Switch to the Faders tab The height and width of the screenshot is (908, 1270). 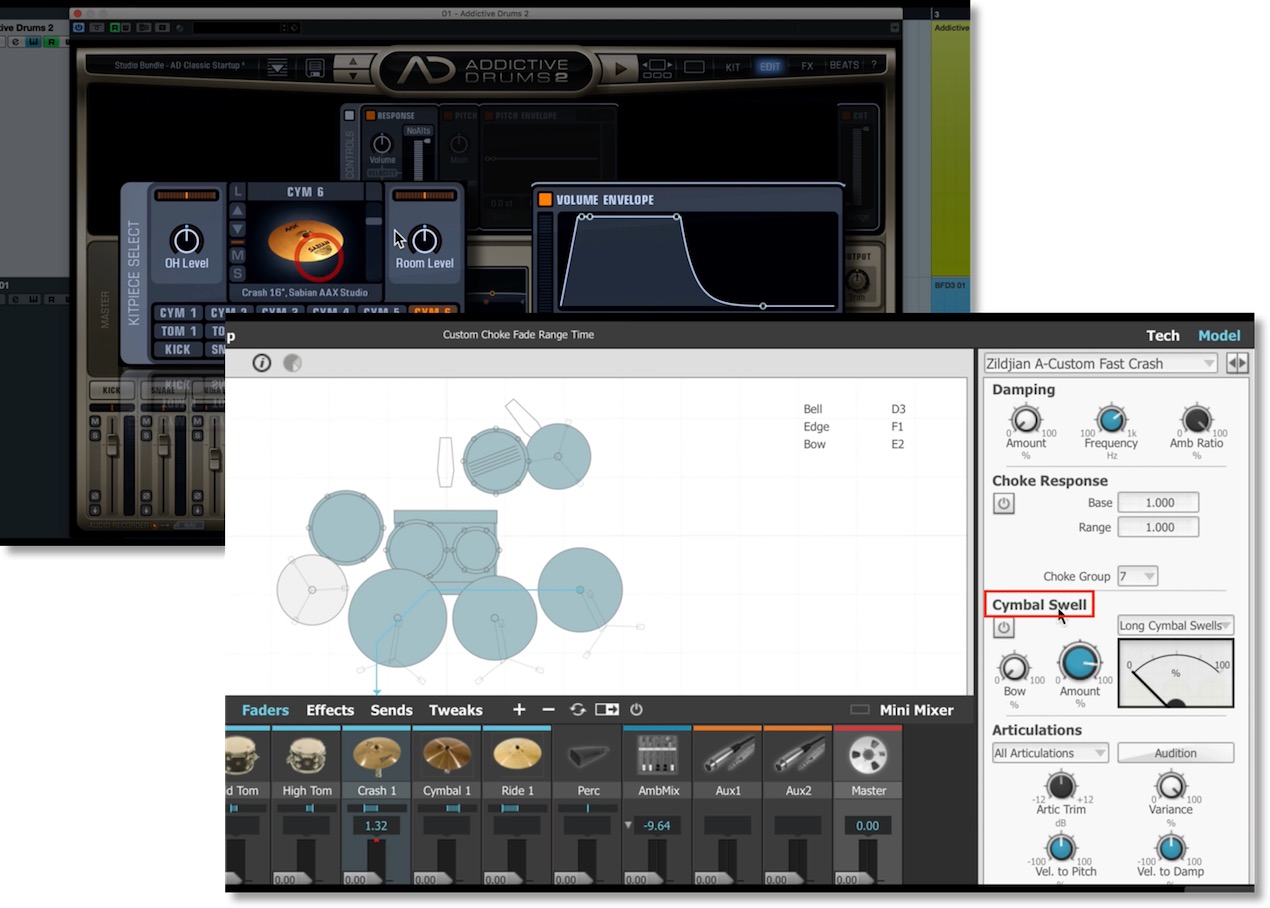click(x=265, y=710)
